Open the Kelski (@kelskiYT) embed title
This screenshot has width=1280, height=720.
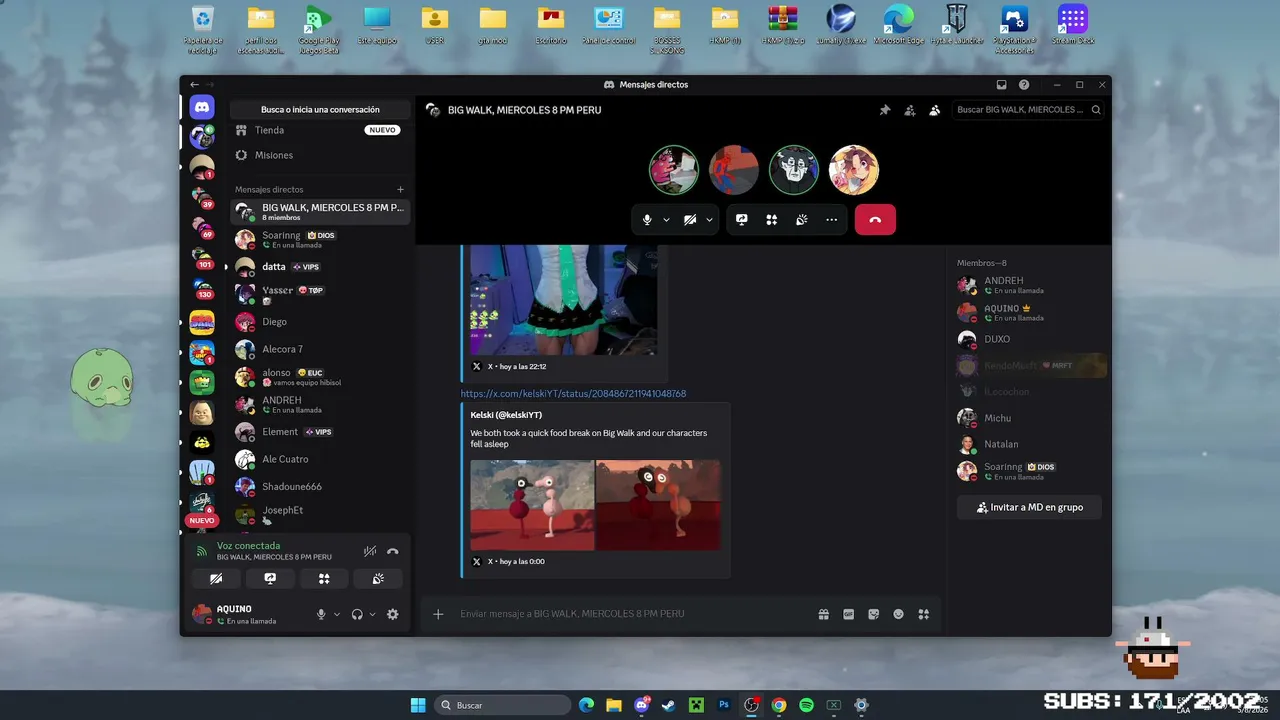(x=506, y=415)
